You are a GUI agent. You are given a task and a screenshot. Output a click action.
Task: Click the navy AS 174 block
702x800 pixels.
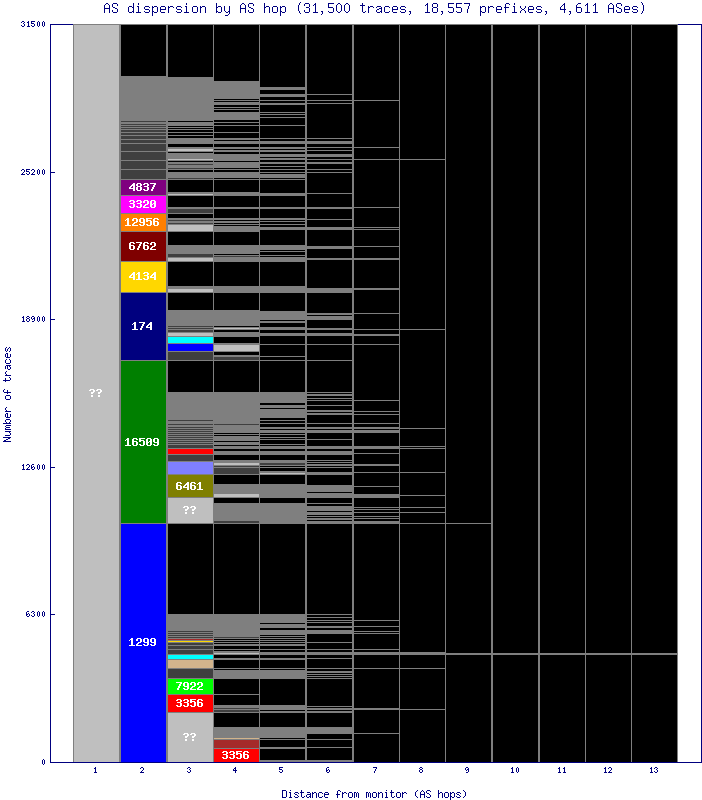point(143,326)
